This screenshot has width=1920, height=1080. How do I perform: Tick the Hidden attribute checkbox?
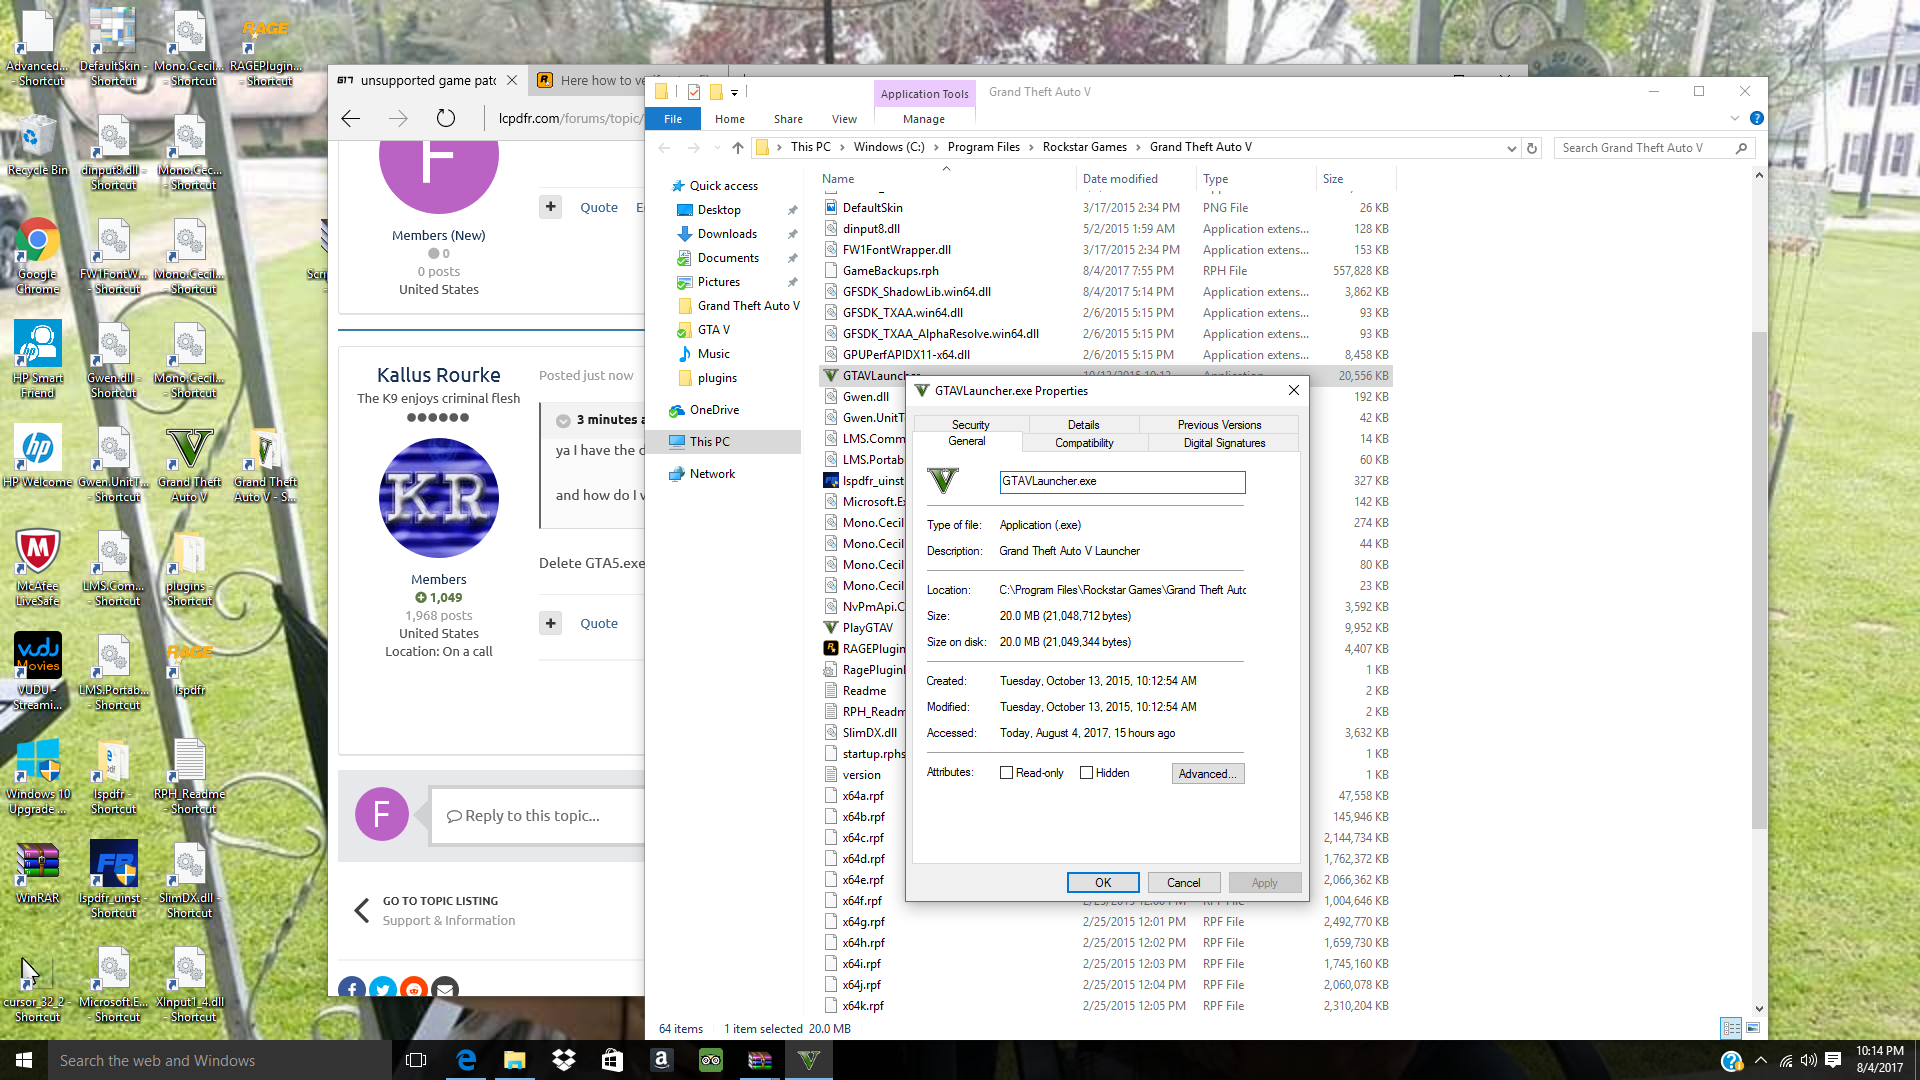1086,773
